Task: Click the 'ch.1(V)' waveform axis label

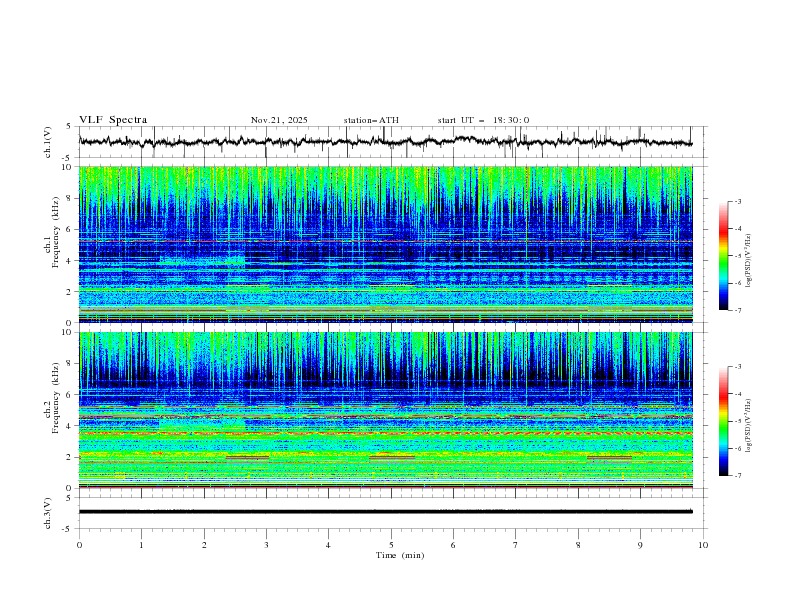Action: pyautogui.click(x=48, y=142)
